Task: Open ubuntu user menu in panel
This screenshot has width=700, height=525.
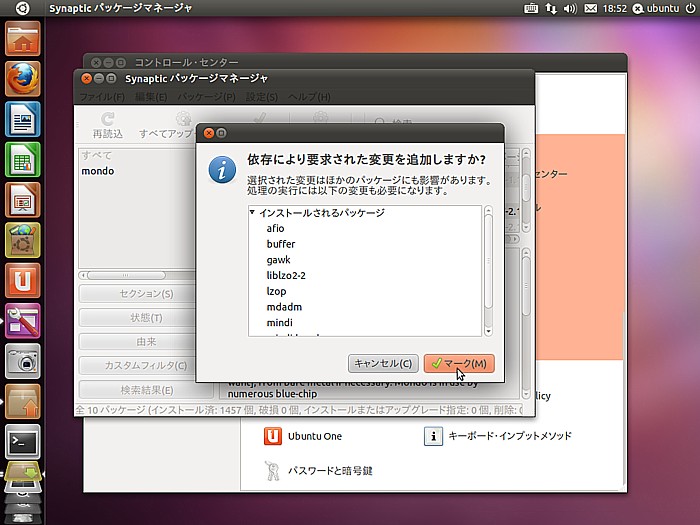Action: [x=656, y=8]
